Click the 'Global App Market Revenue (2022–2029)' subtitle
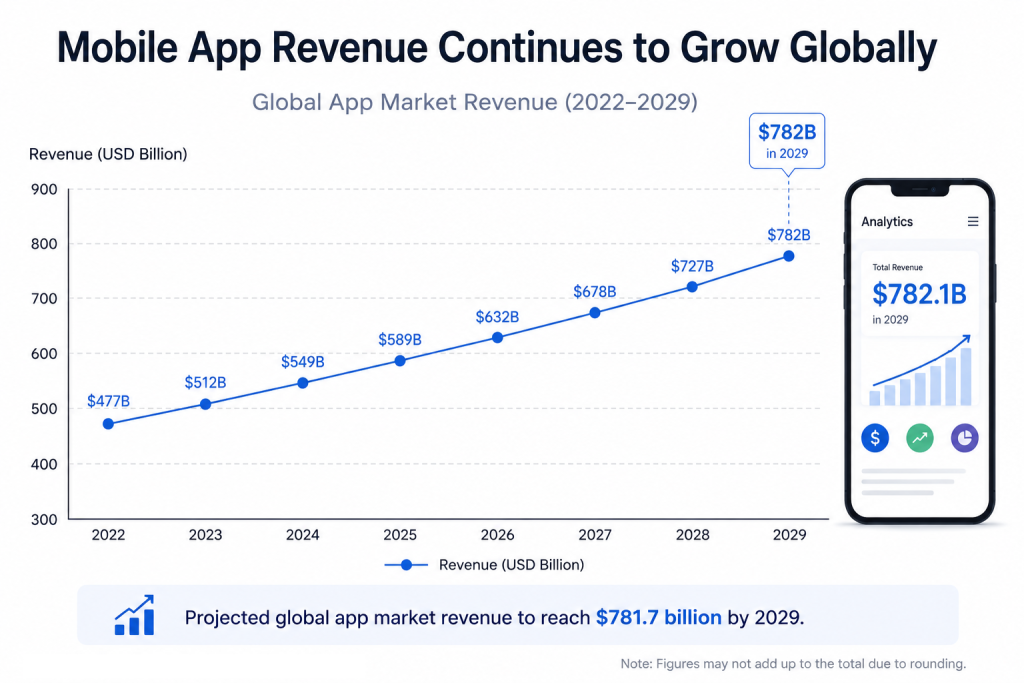 click(x=475, y=103)
